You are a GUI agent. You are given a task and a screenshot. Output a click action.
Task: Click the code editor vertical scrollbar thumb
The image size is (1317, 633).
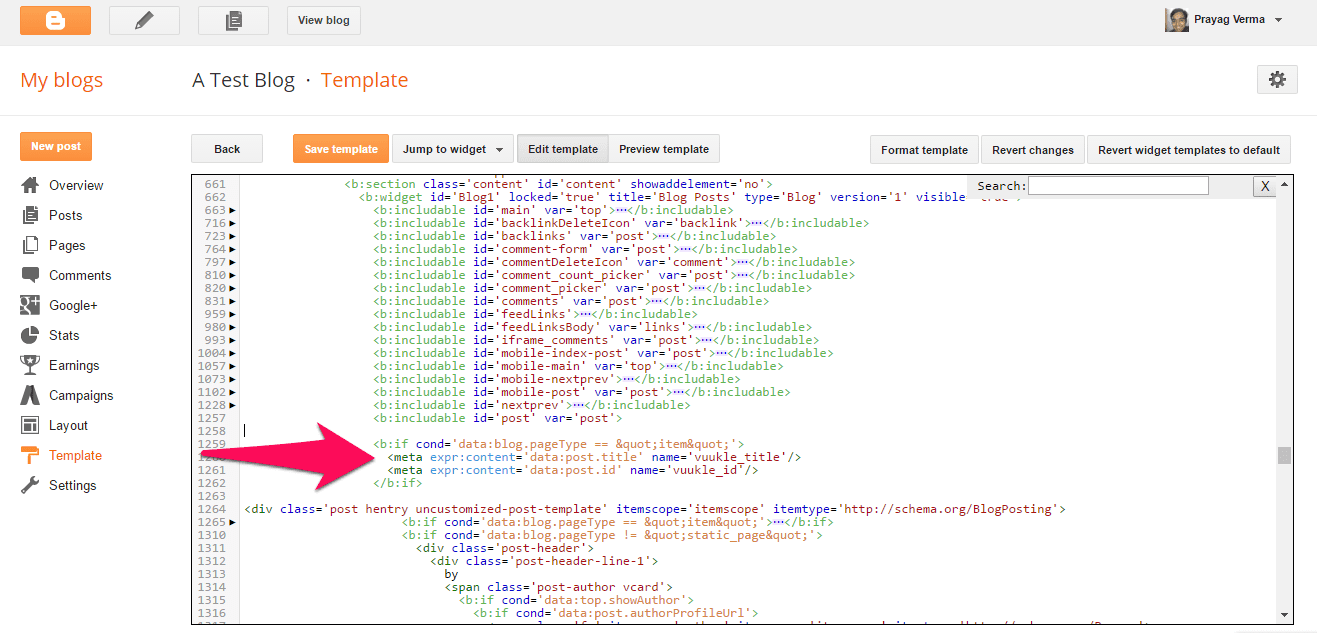pos(1284,455)
